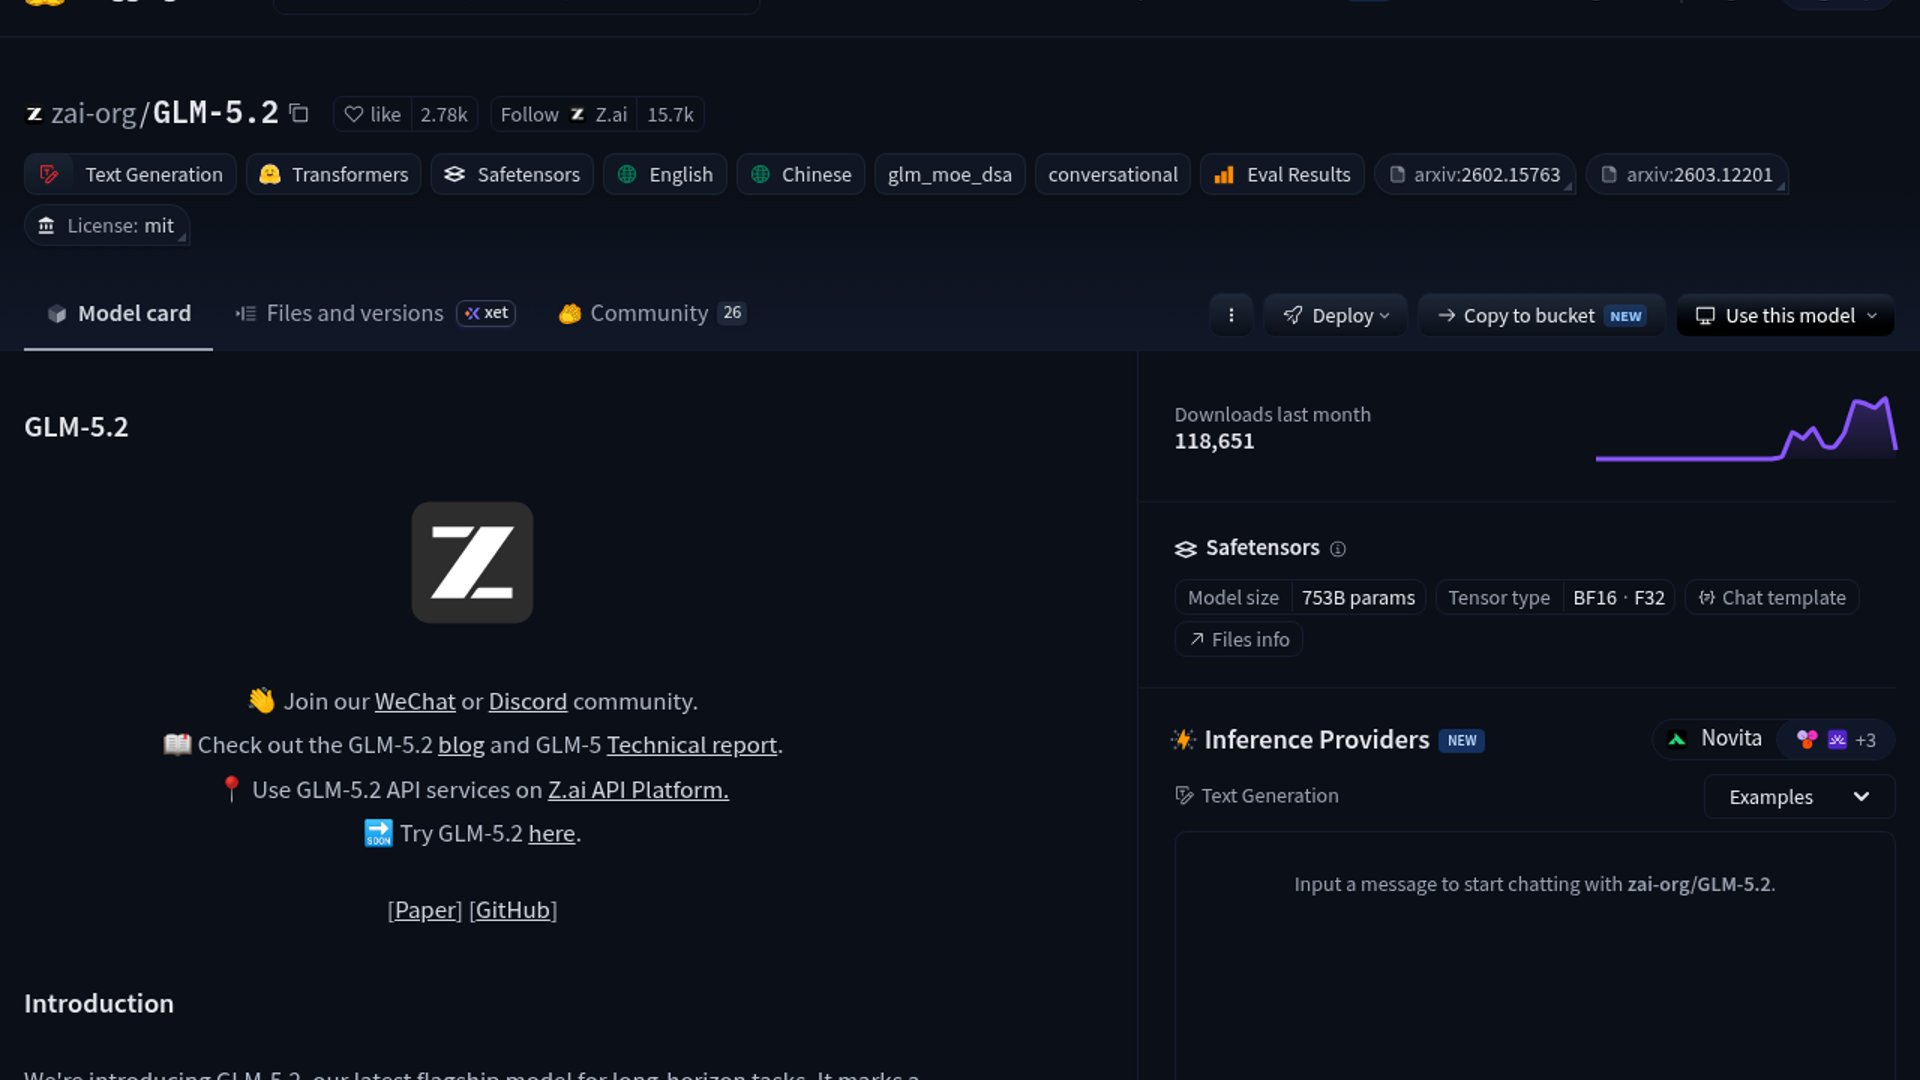
Task: Open the Community tab
Action: click(x=652, y=314)
